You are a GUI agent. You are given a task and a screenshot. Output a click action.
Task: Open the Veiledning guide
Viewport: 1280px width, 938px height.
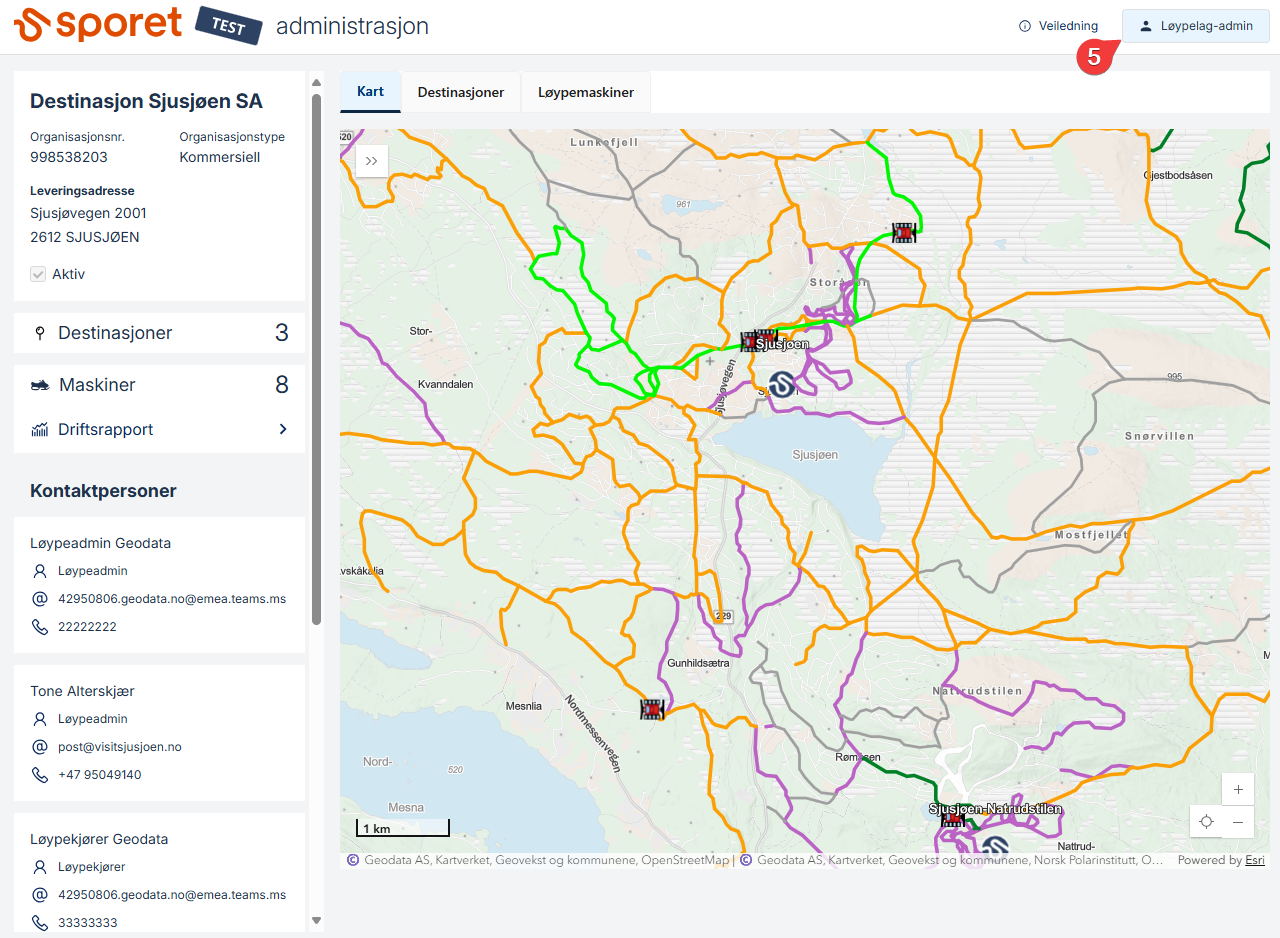pos(1058,26)
